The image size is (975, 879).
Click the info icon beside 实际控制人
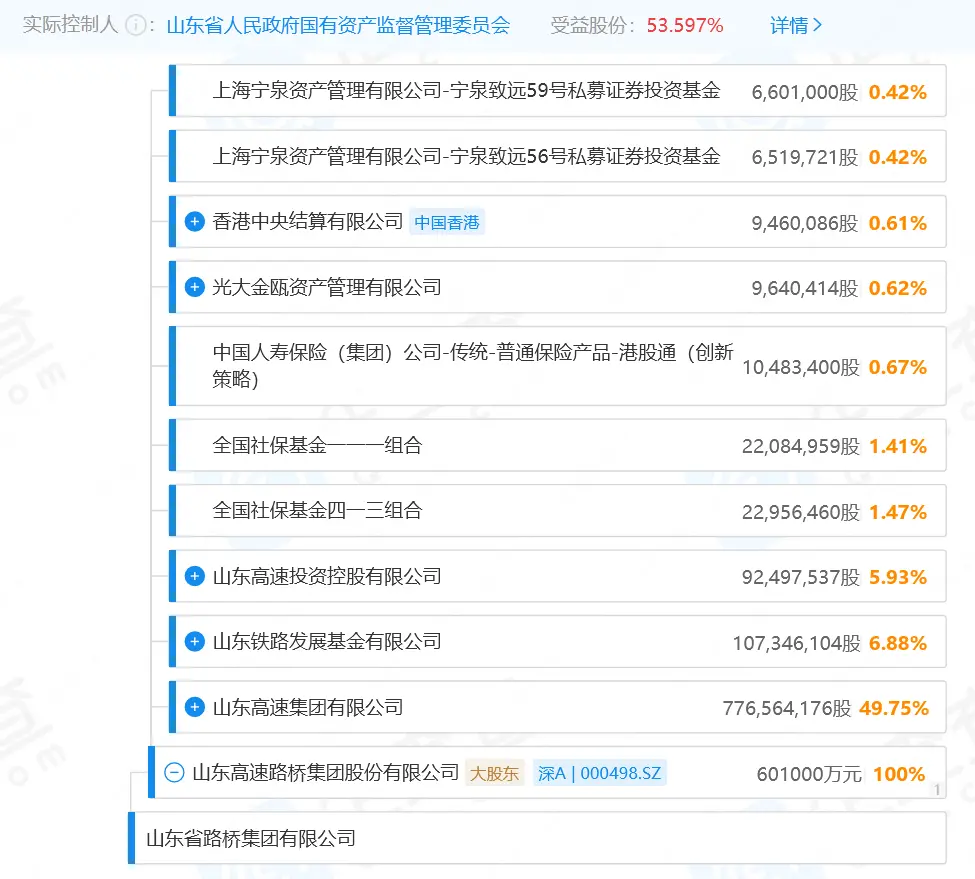click(x=135, y=25)
